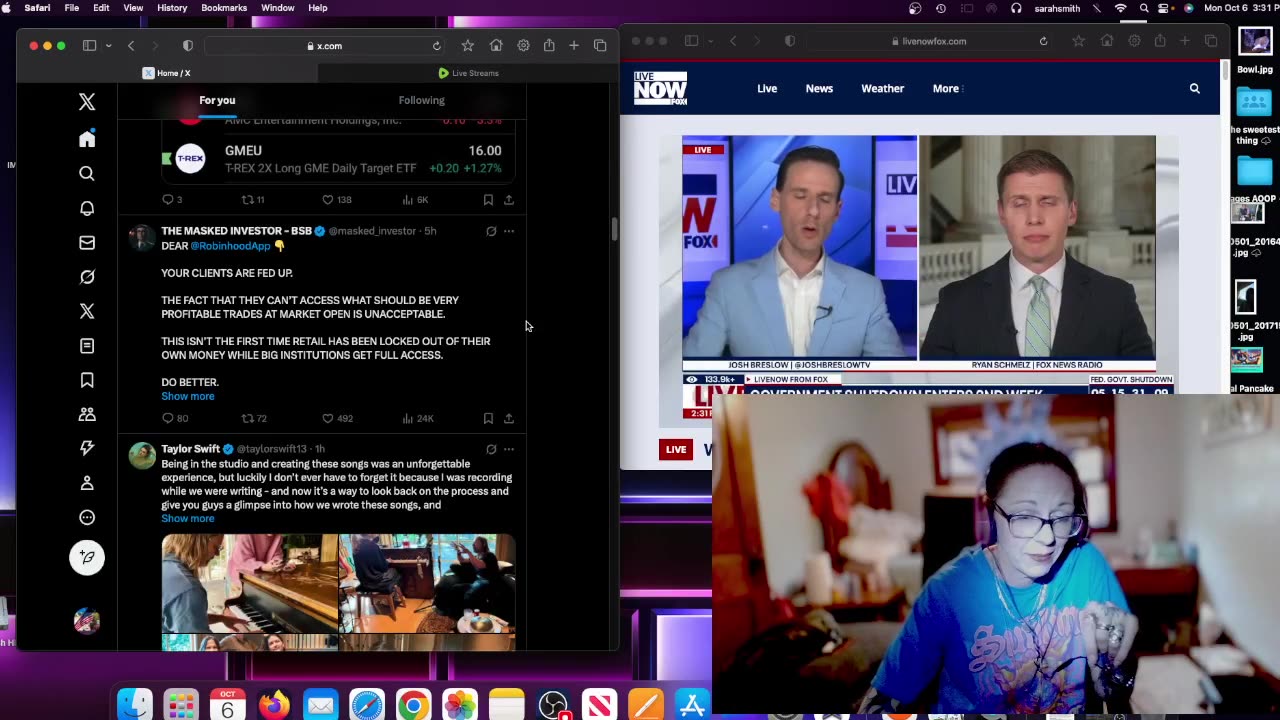1280x720 pixels.
Task: Switch to the Following tab on X
Action: pyautogui.click(x=422, y=100)
